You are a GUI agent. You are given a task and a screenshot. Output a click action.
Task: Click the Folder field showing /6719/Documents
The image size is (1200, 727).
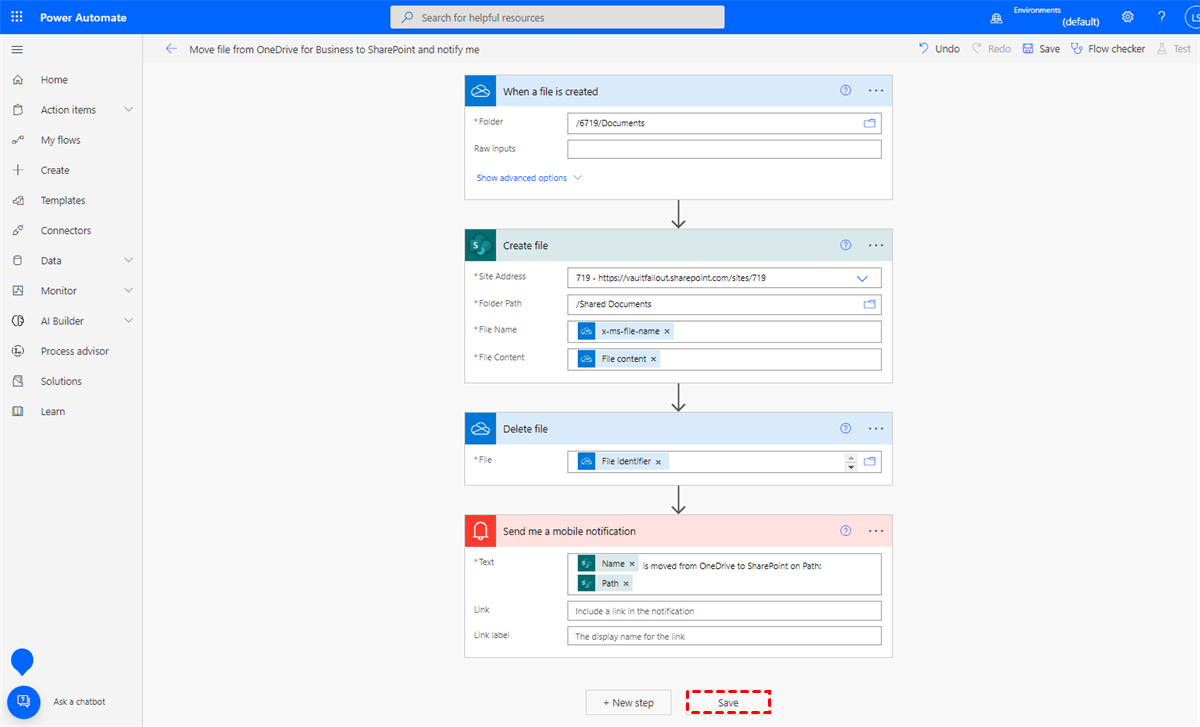click(x=724, y=123)
